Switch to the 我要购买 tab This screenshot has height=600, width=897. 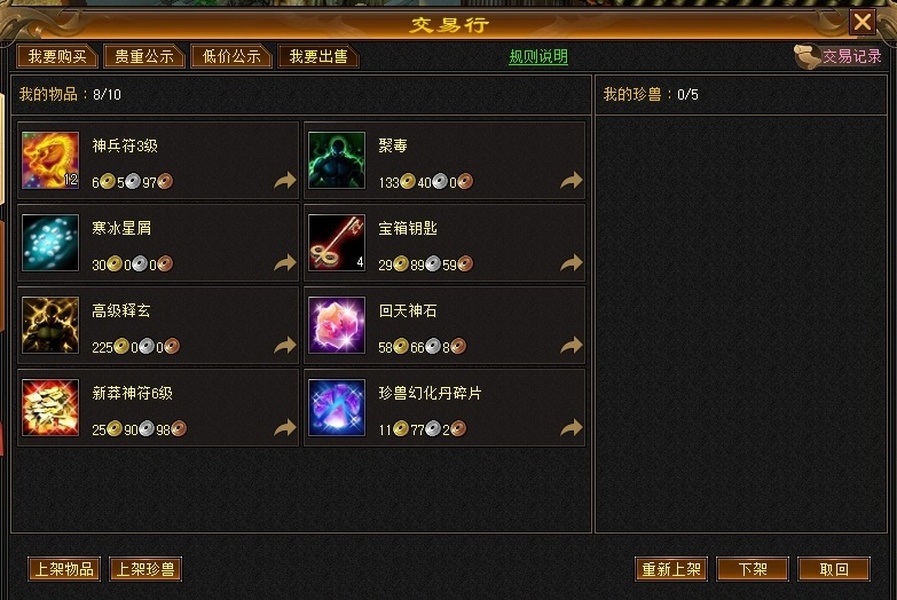pos(57,57)
